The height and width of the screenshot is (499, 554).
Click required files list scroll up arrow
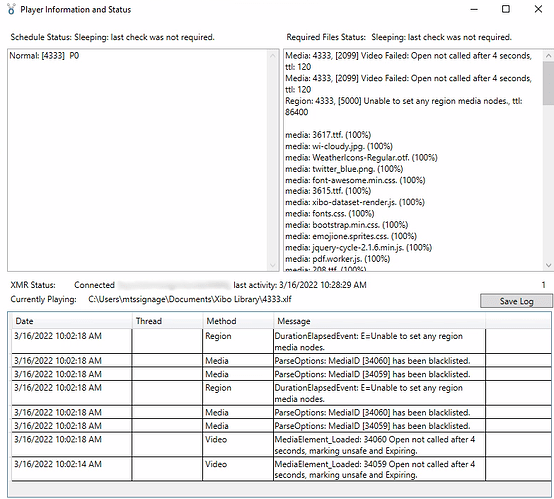(548, 55)
